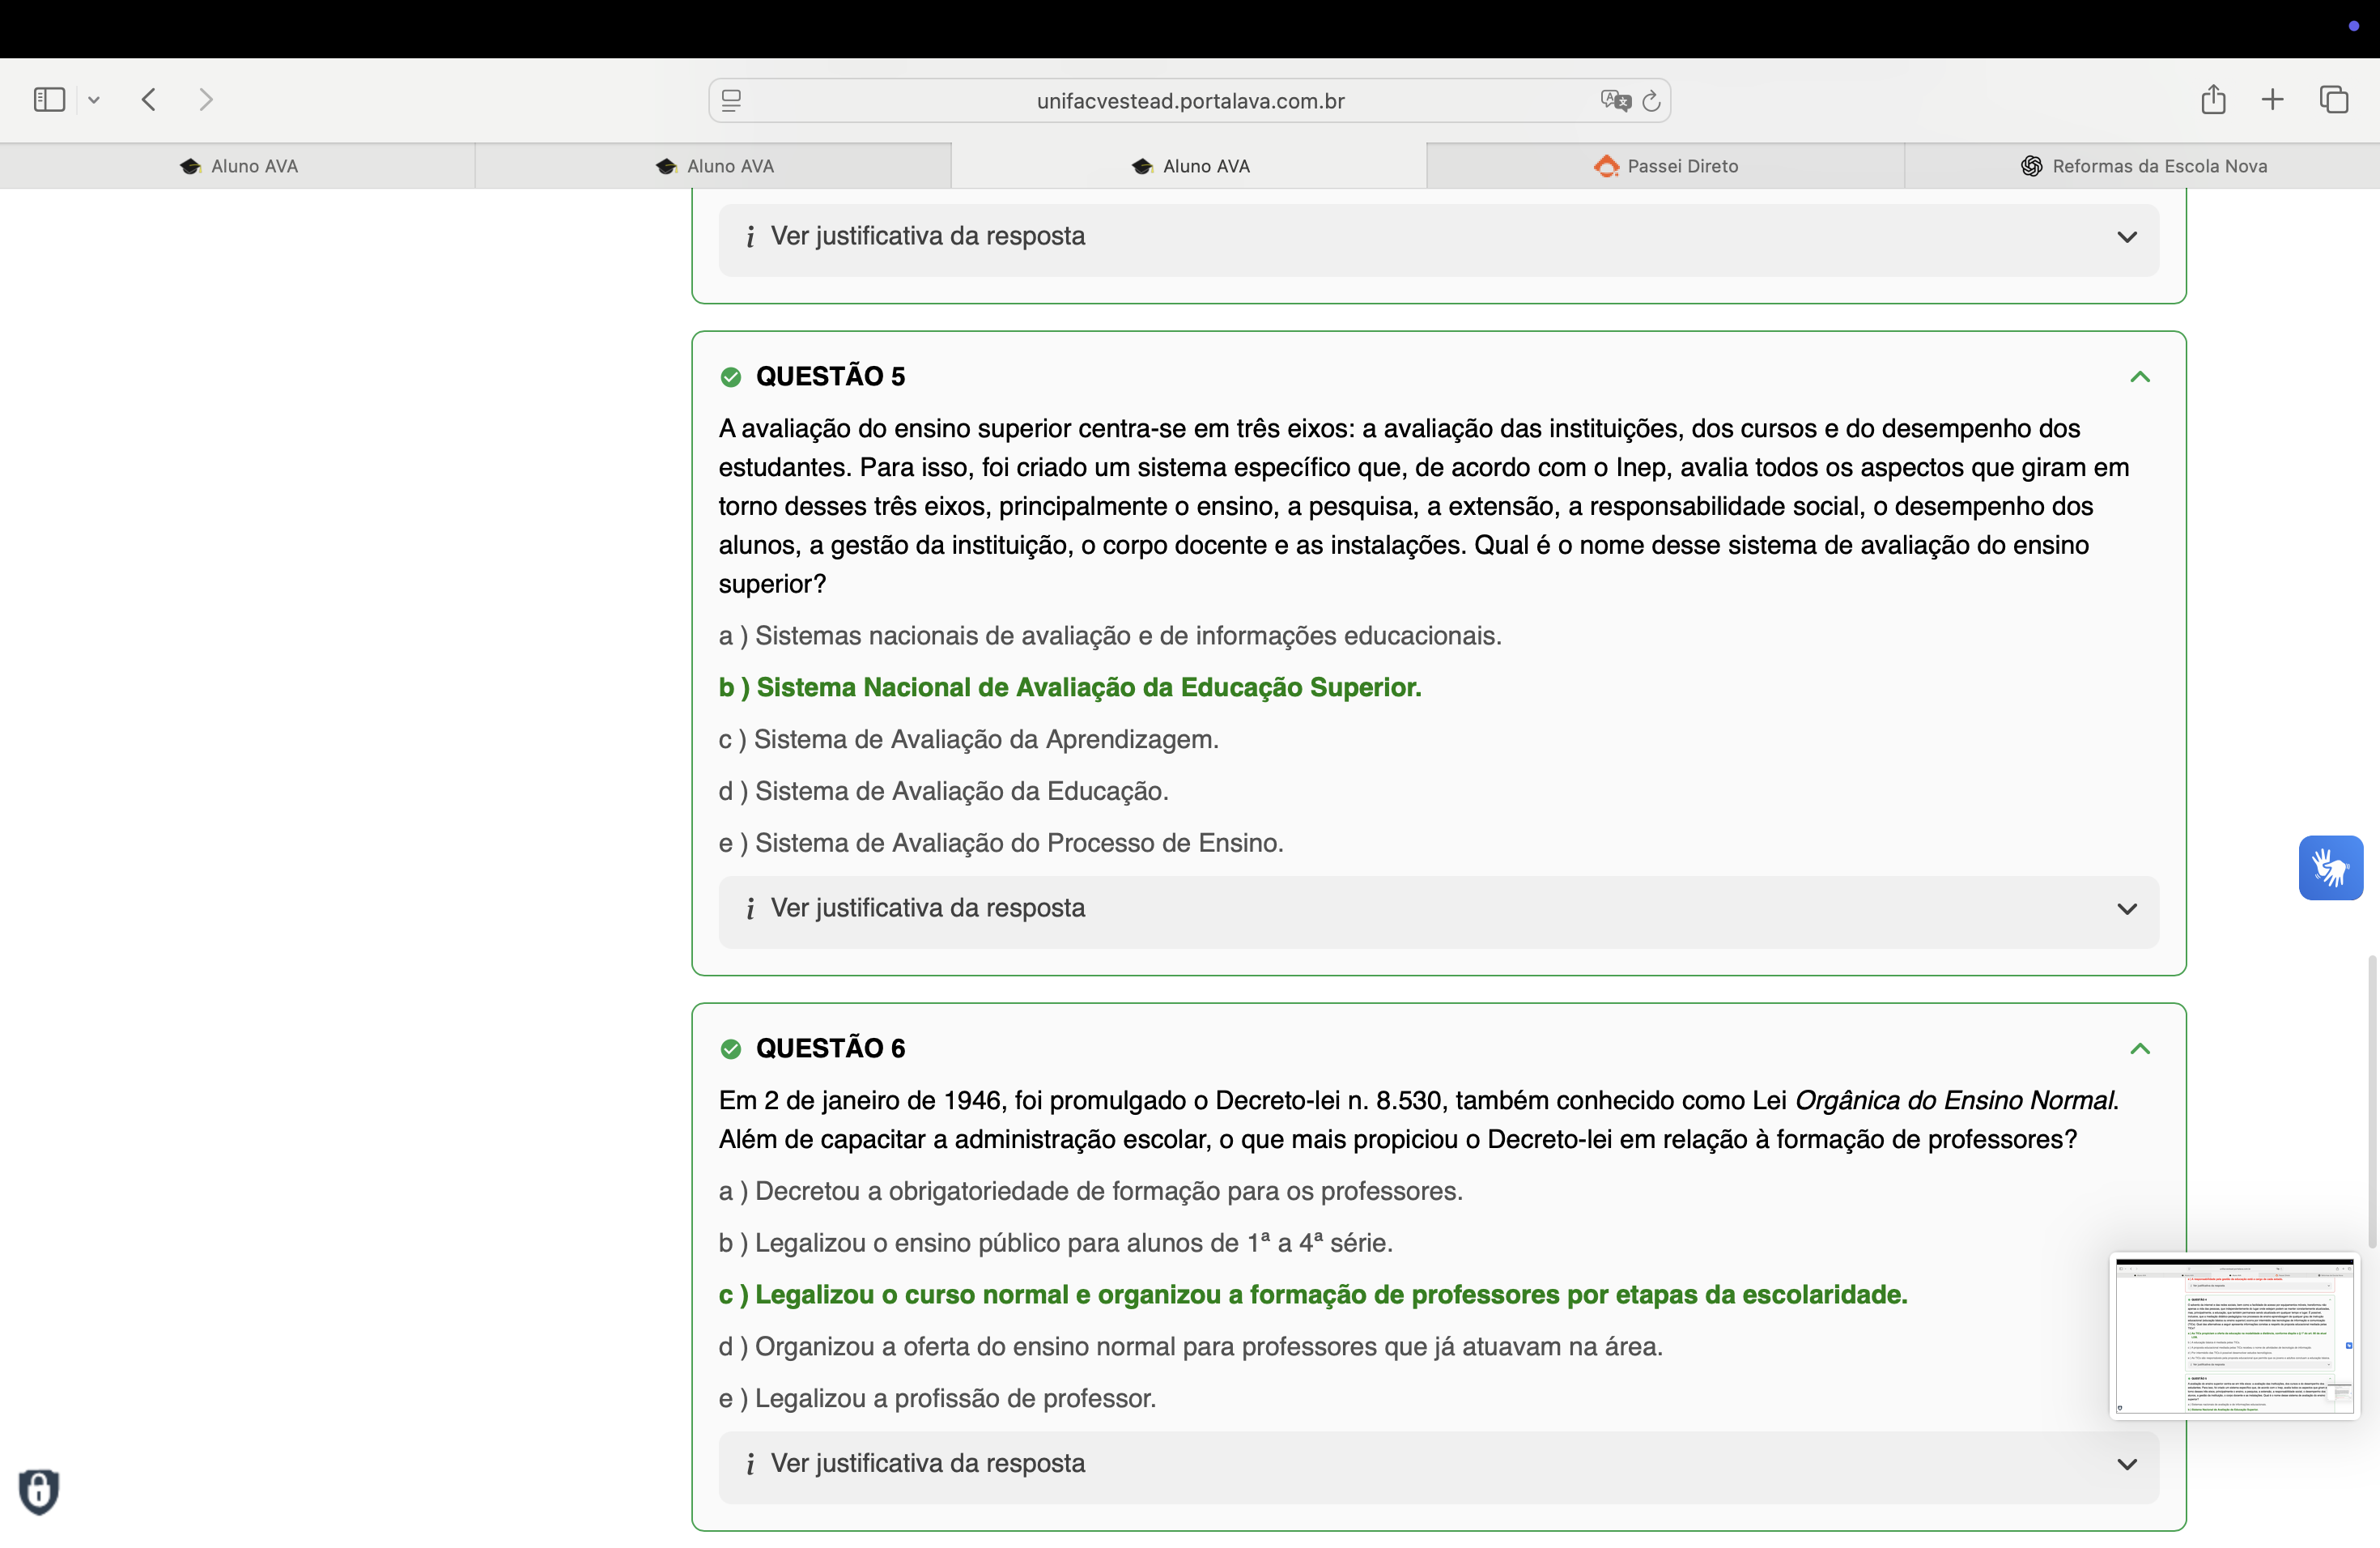Select option c) Legalizou o curso normal
This screenshot has height=1548, width=2380.
coord(1313,1295)
